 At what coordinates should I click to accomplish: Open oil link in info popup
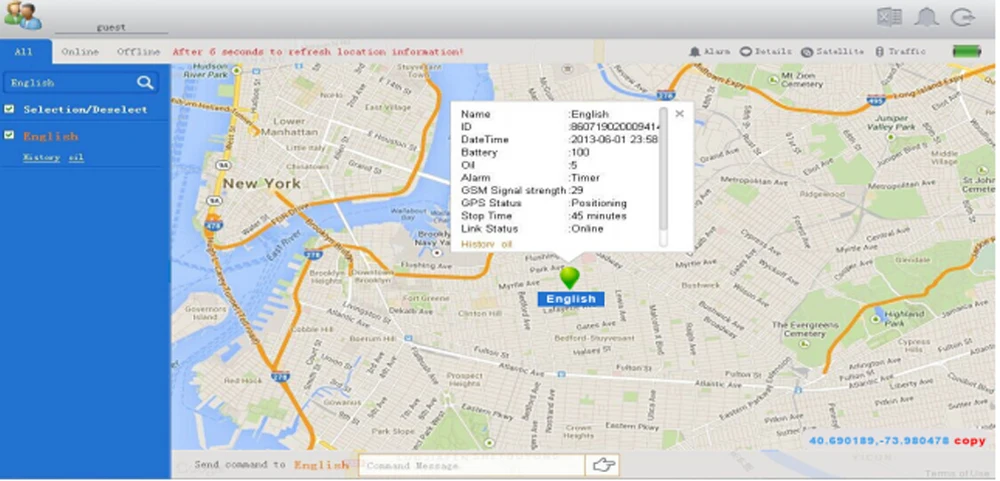[x=507, y=244]
